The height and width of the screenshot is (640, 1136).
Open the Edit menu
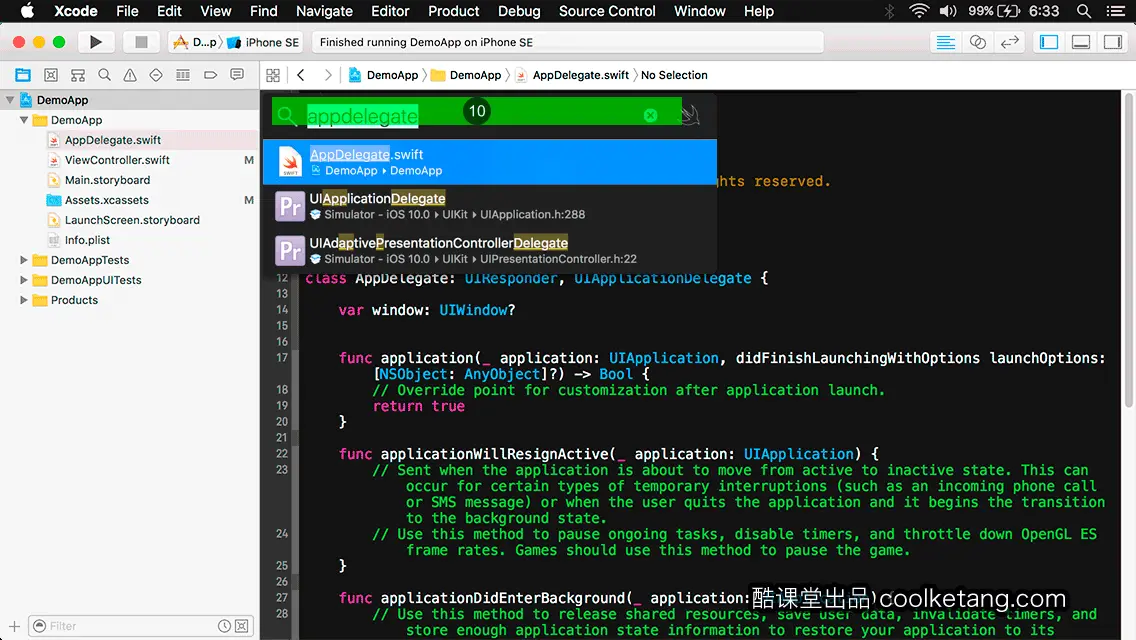click(x=169, y=11)
